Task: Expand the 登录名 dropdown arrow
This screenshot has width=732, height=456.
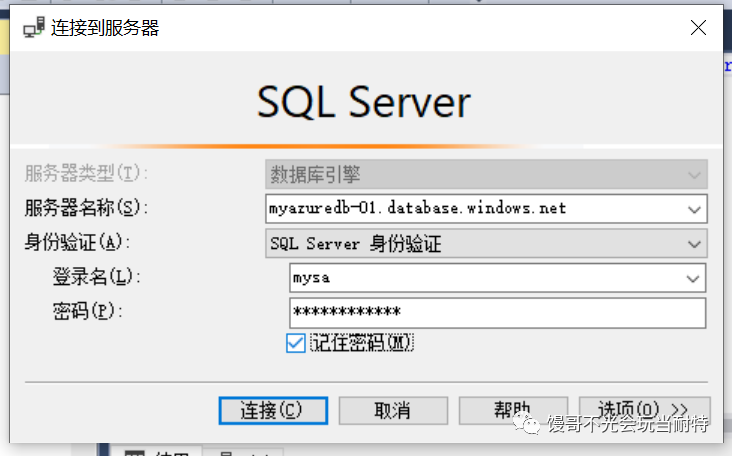Action: (x=692, y=279)
